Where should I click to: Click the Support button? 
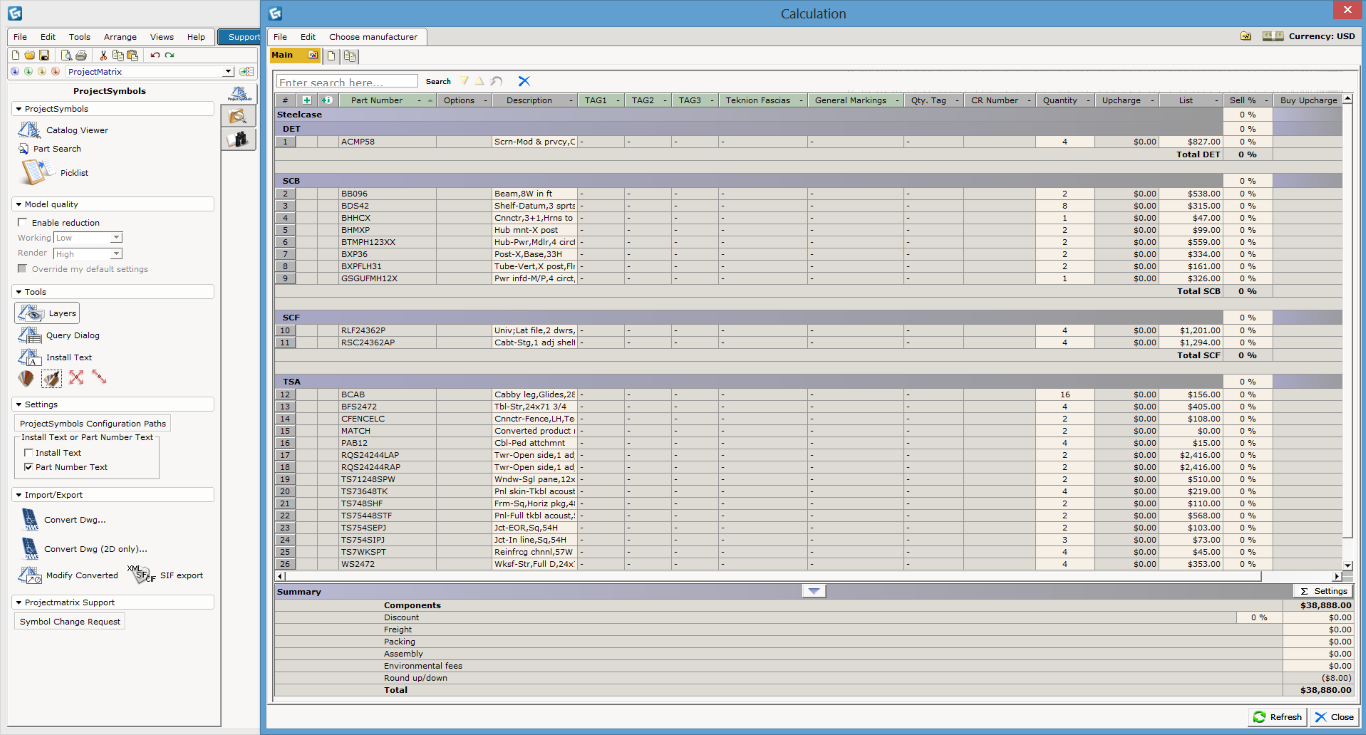[239, 37]
